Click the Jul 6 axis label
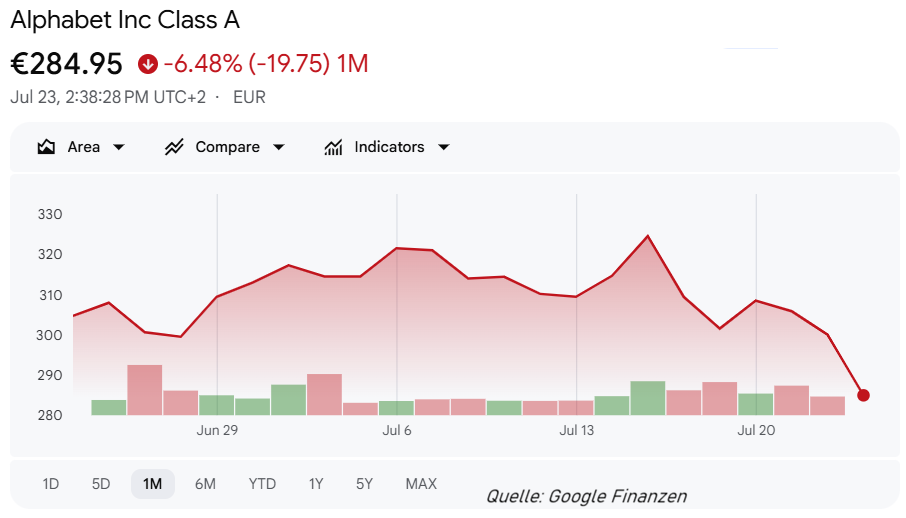The height and width of the screenshot is (518, 906). click(397, 430)
